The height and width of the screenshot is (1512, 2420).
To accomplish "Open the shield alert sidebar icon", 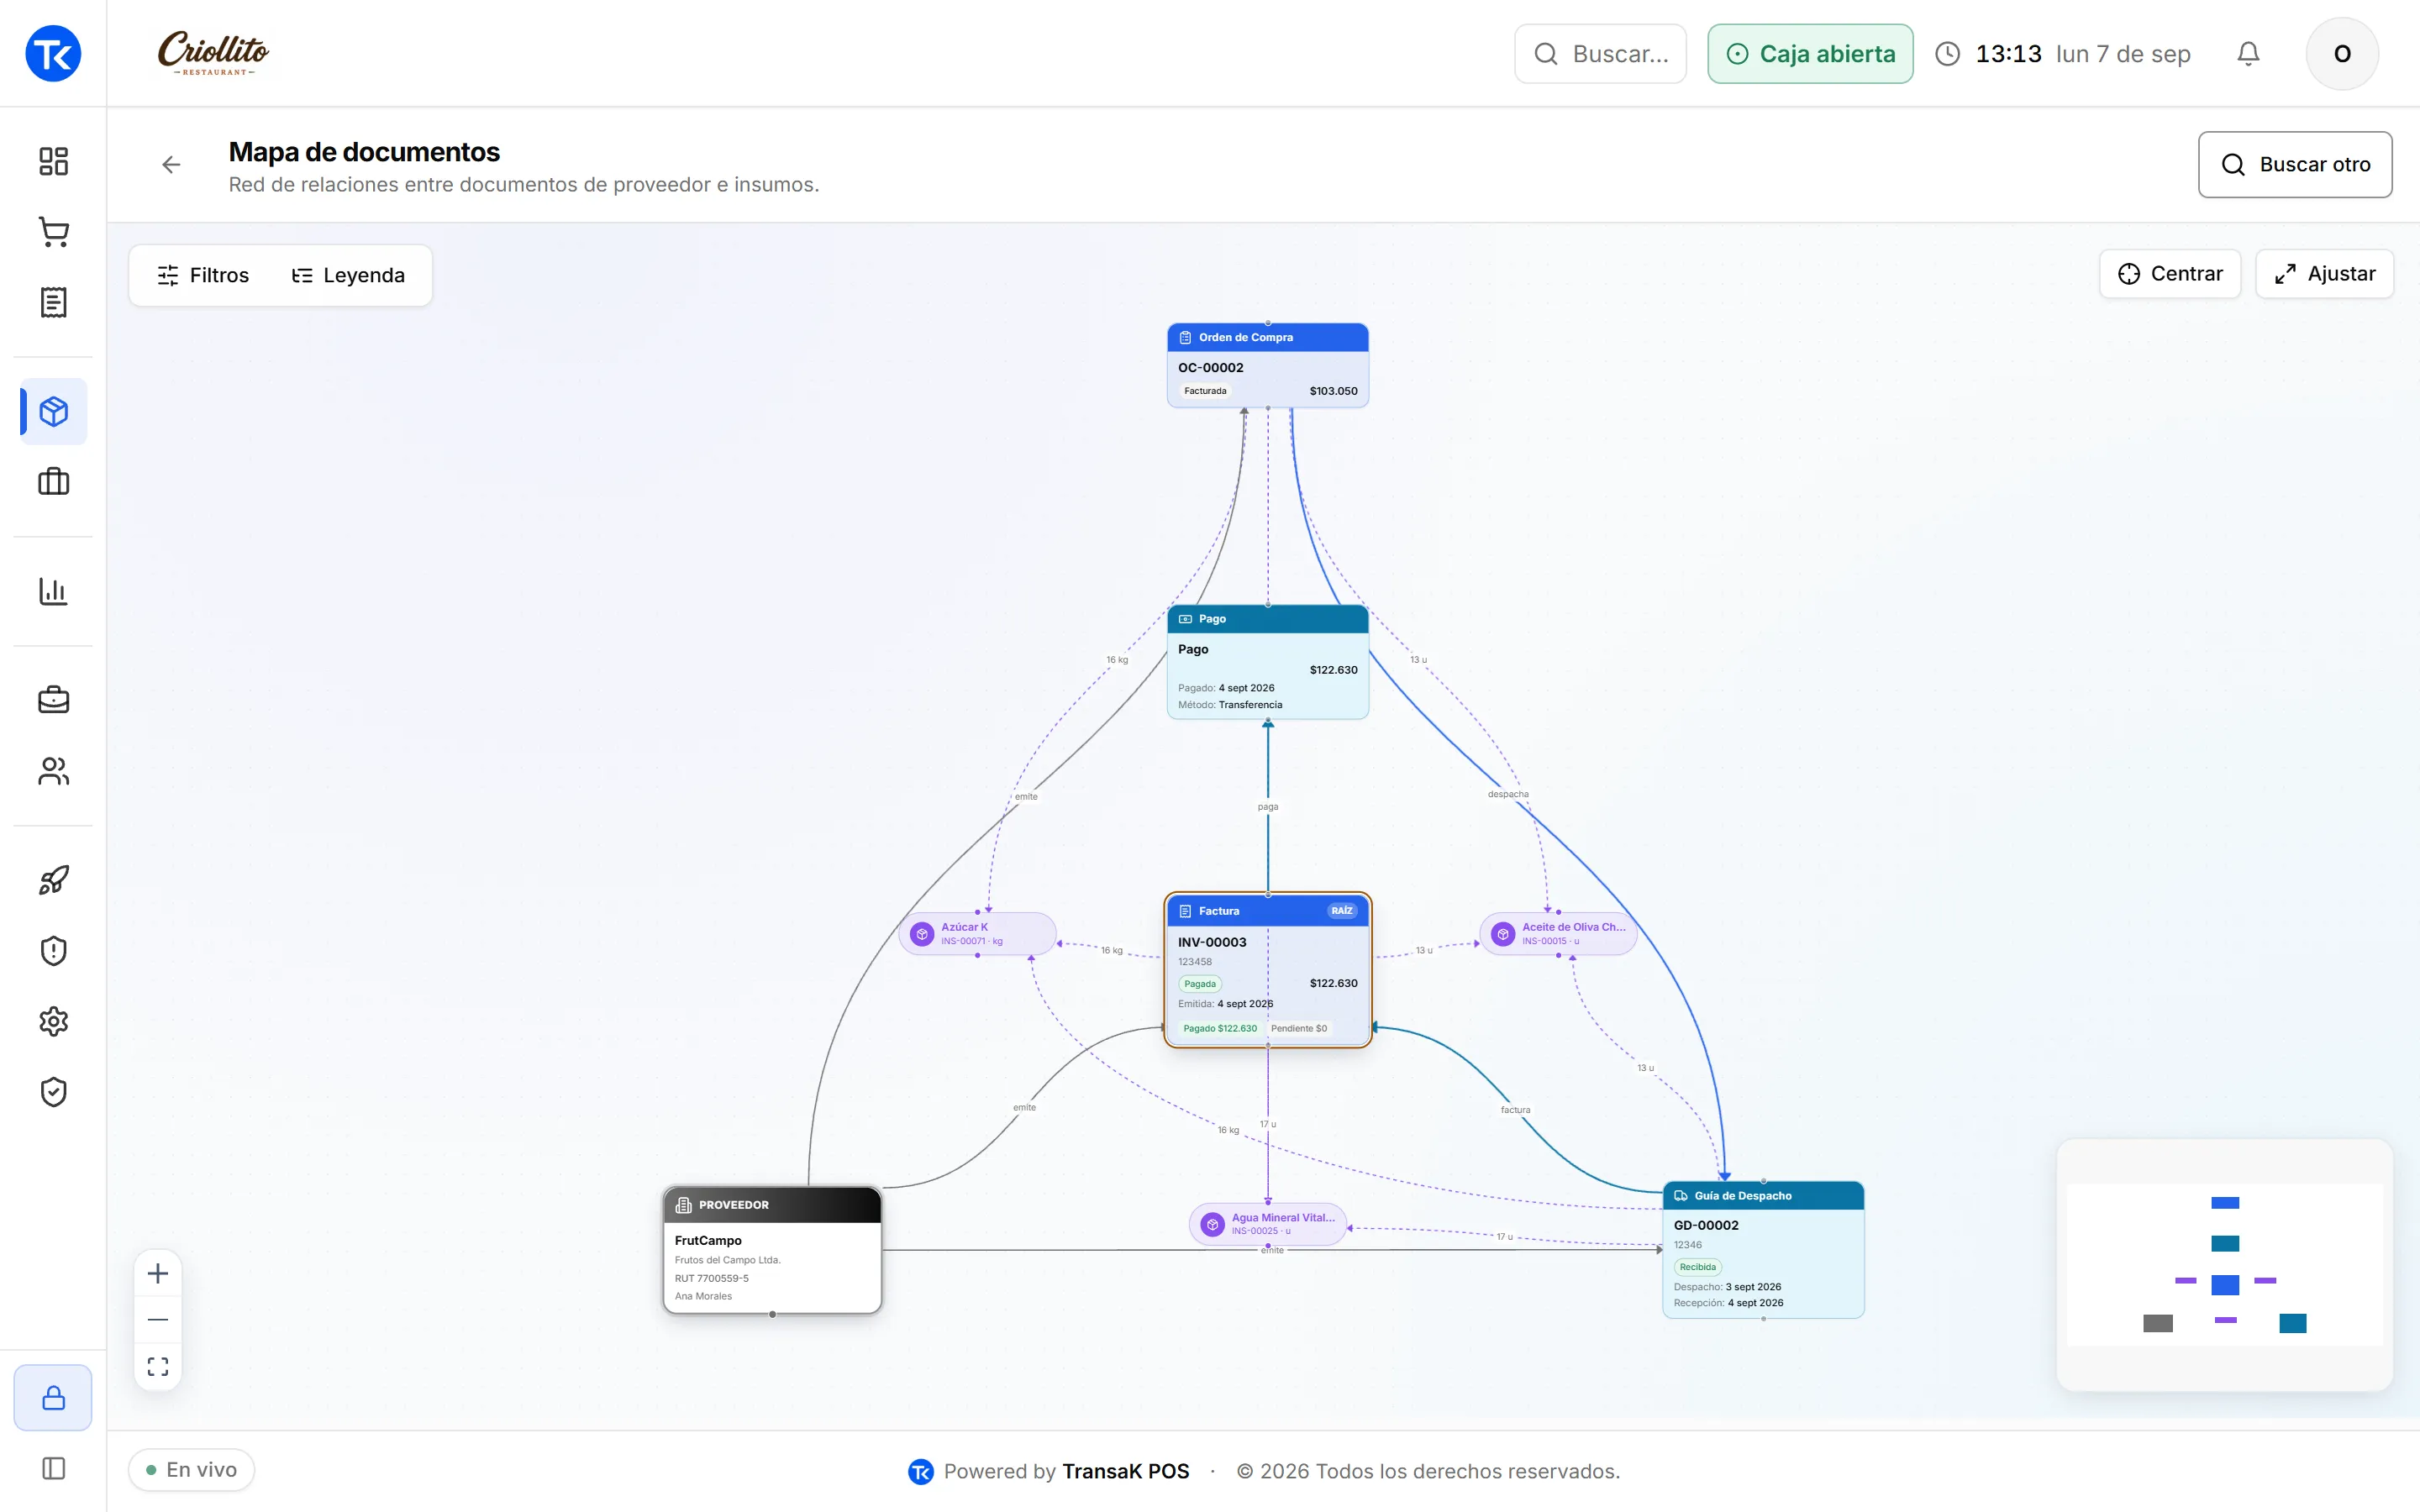I will click(x=53, y=950).
